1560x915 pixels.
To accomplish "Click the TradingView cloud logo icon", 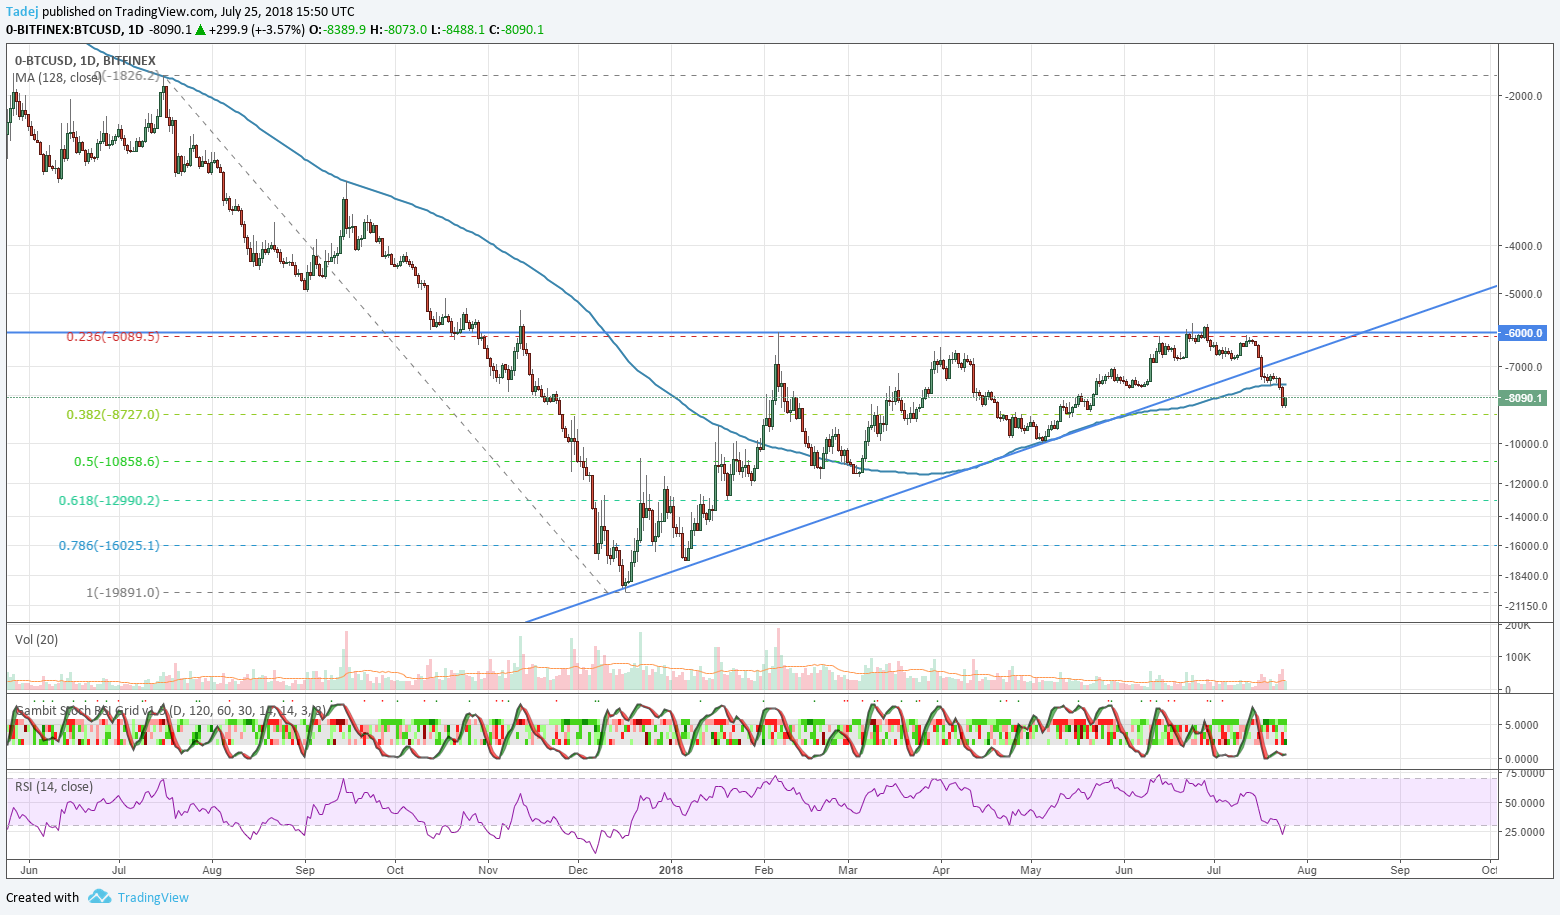I will pos(99,897).
